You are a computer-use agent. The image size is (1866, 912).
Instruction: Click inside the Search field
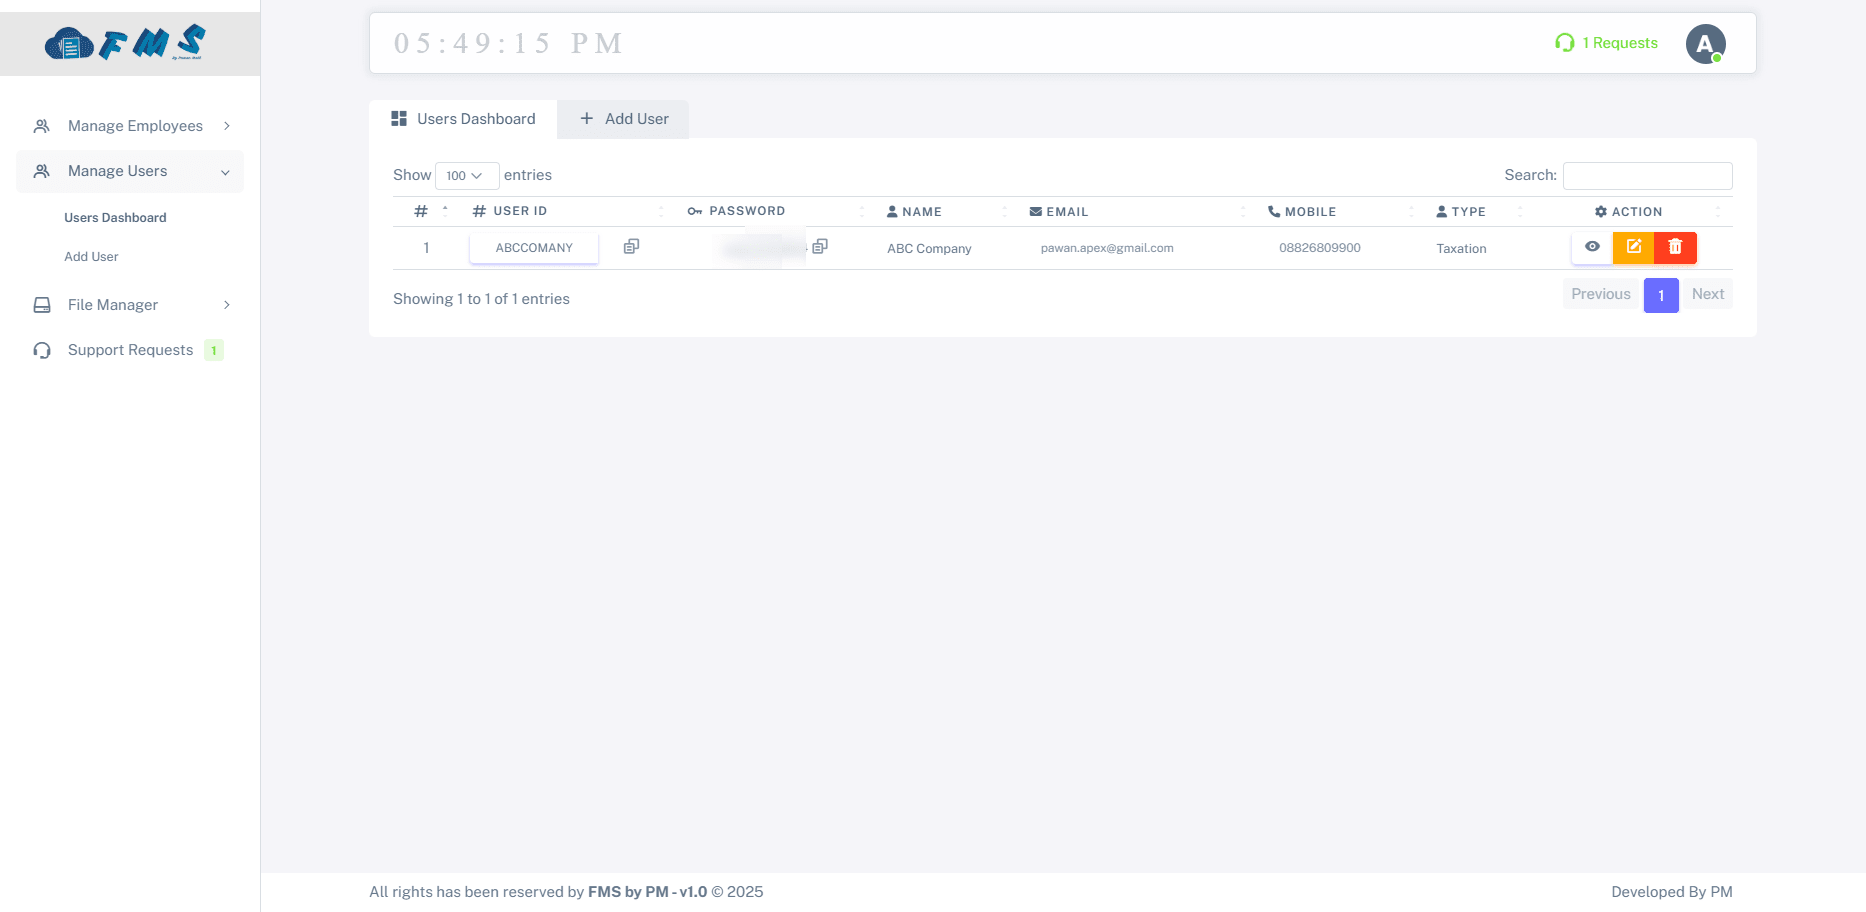tap(1647, 175)
